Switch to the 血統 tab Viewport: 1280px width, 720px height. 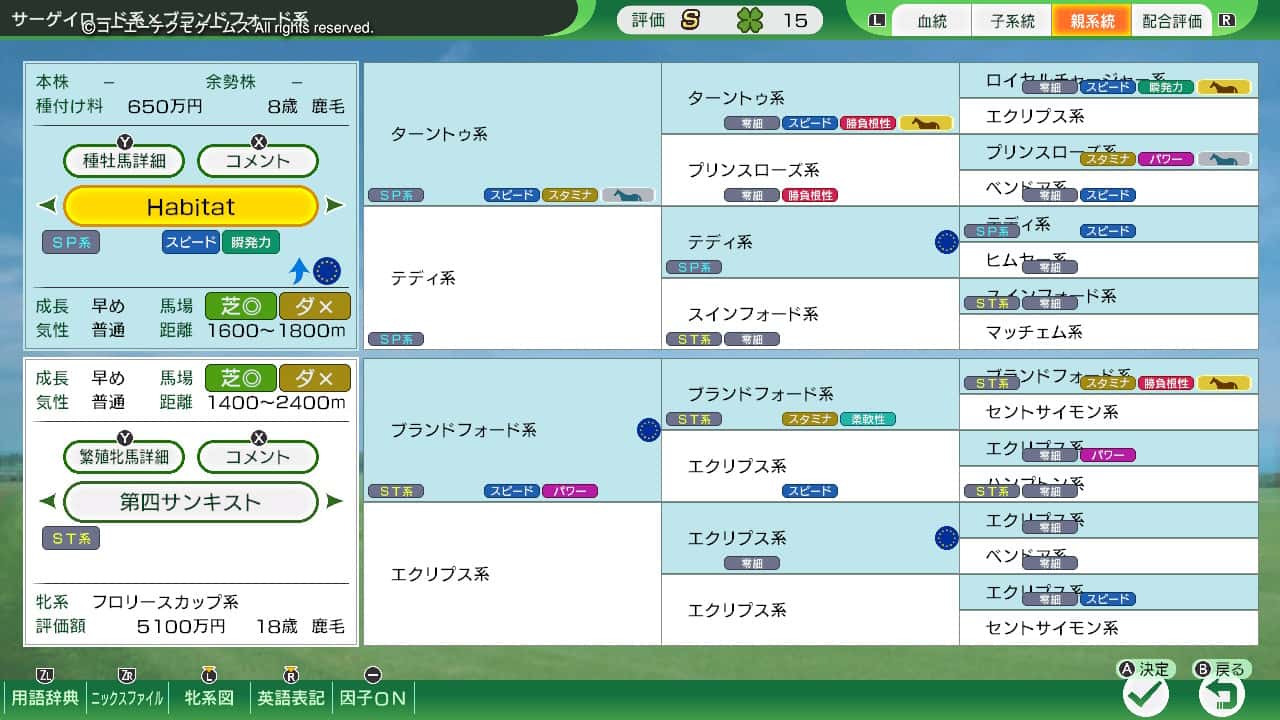point(931,21)
